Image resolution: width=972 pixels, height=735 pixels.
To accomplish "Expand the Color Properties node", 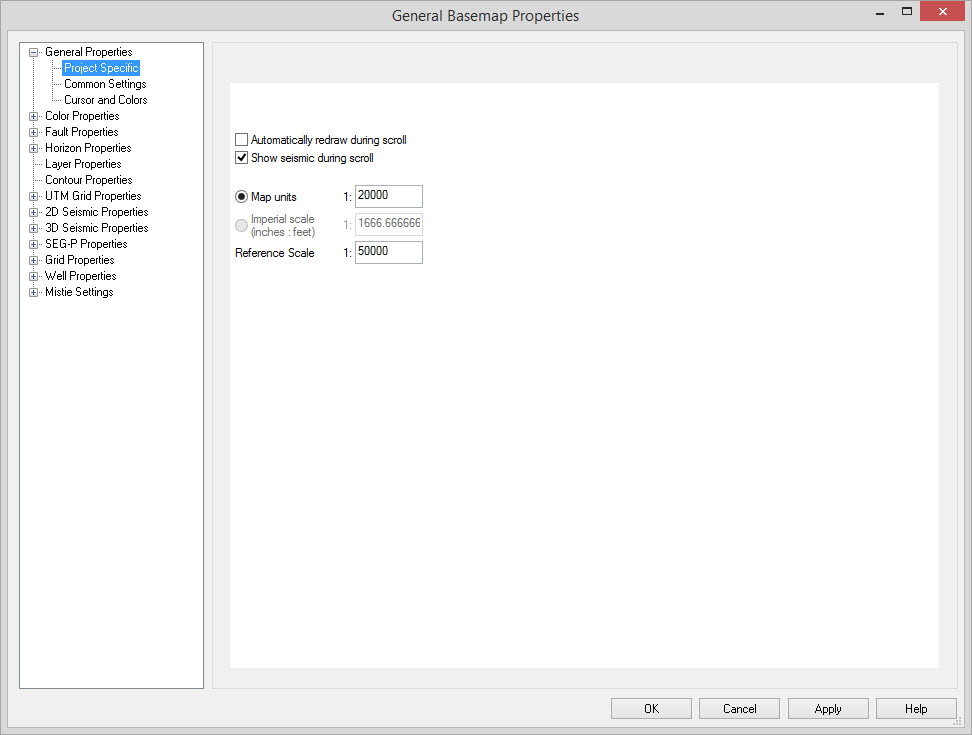I will click(34, 116).
